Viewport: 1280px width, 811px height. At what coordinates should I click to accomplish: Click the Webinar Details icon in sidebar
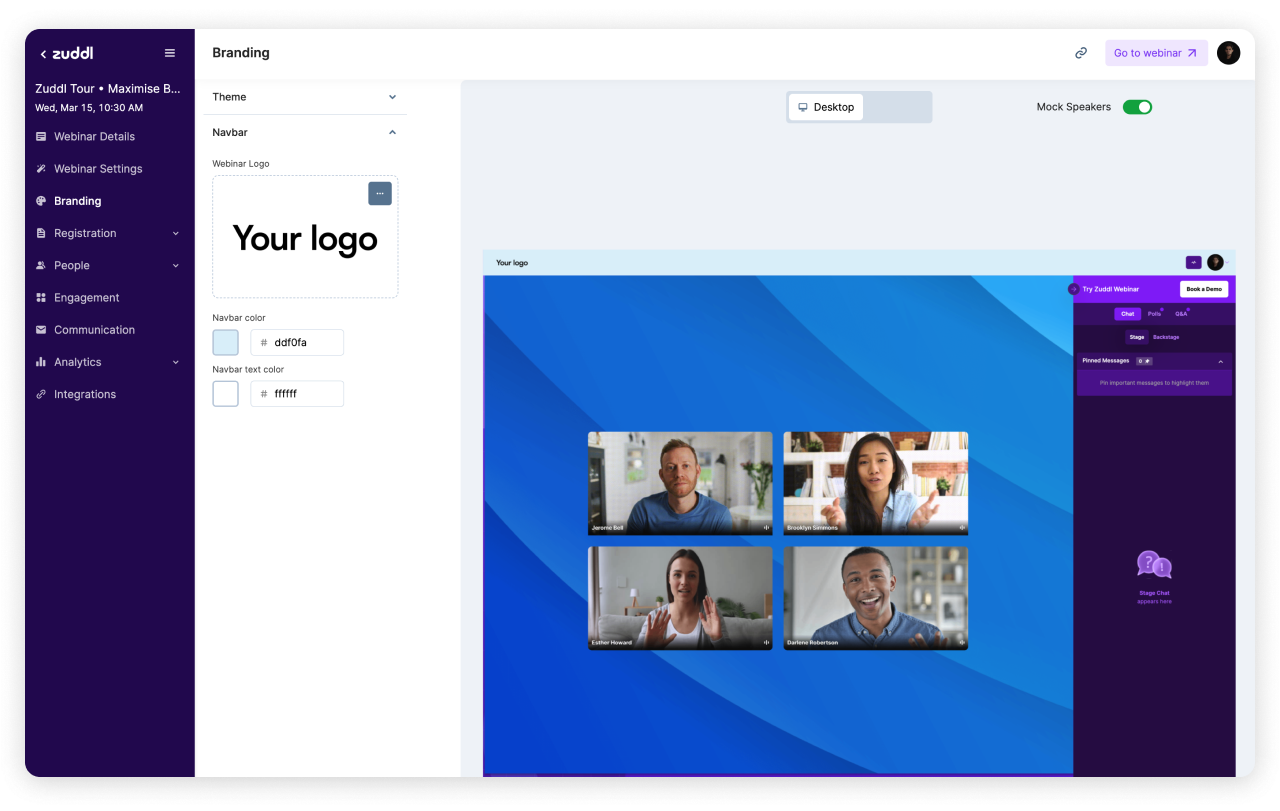point(41,136)
